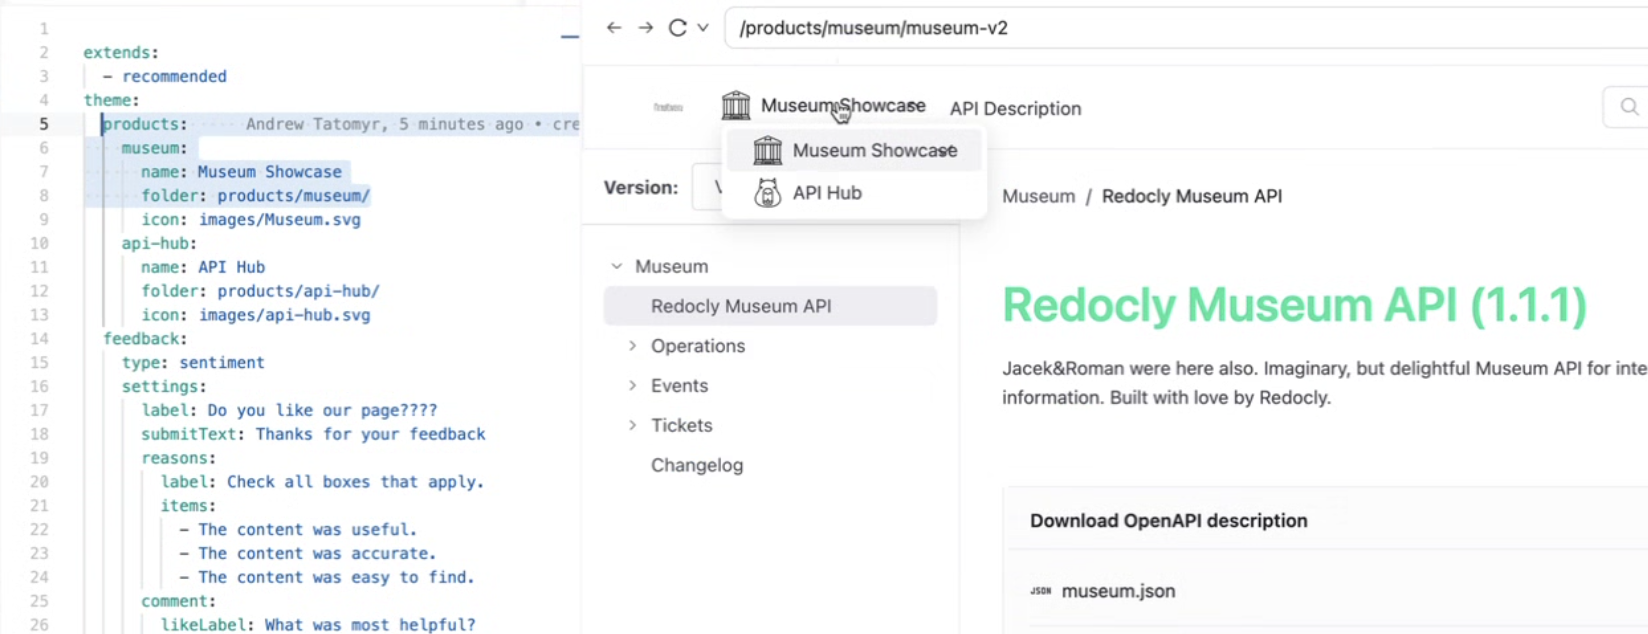Click line number 14 in the editor gutter
Screen dimensions: 1648x634
coord(39,339)
